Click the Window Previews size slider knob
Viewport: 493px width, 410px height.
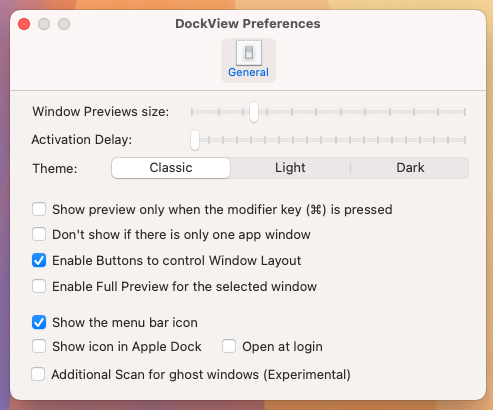pos(254,112)
